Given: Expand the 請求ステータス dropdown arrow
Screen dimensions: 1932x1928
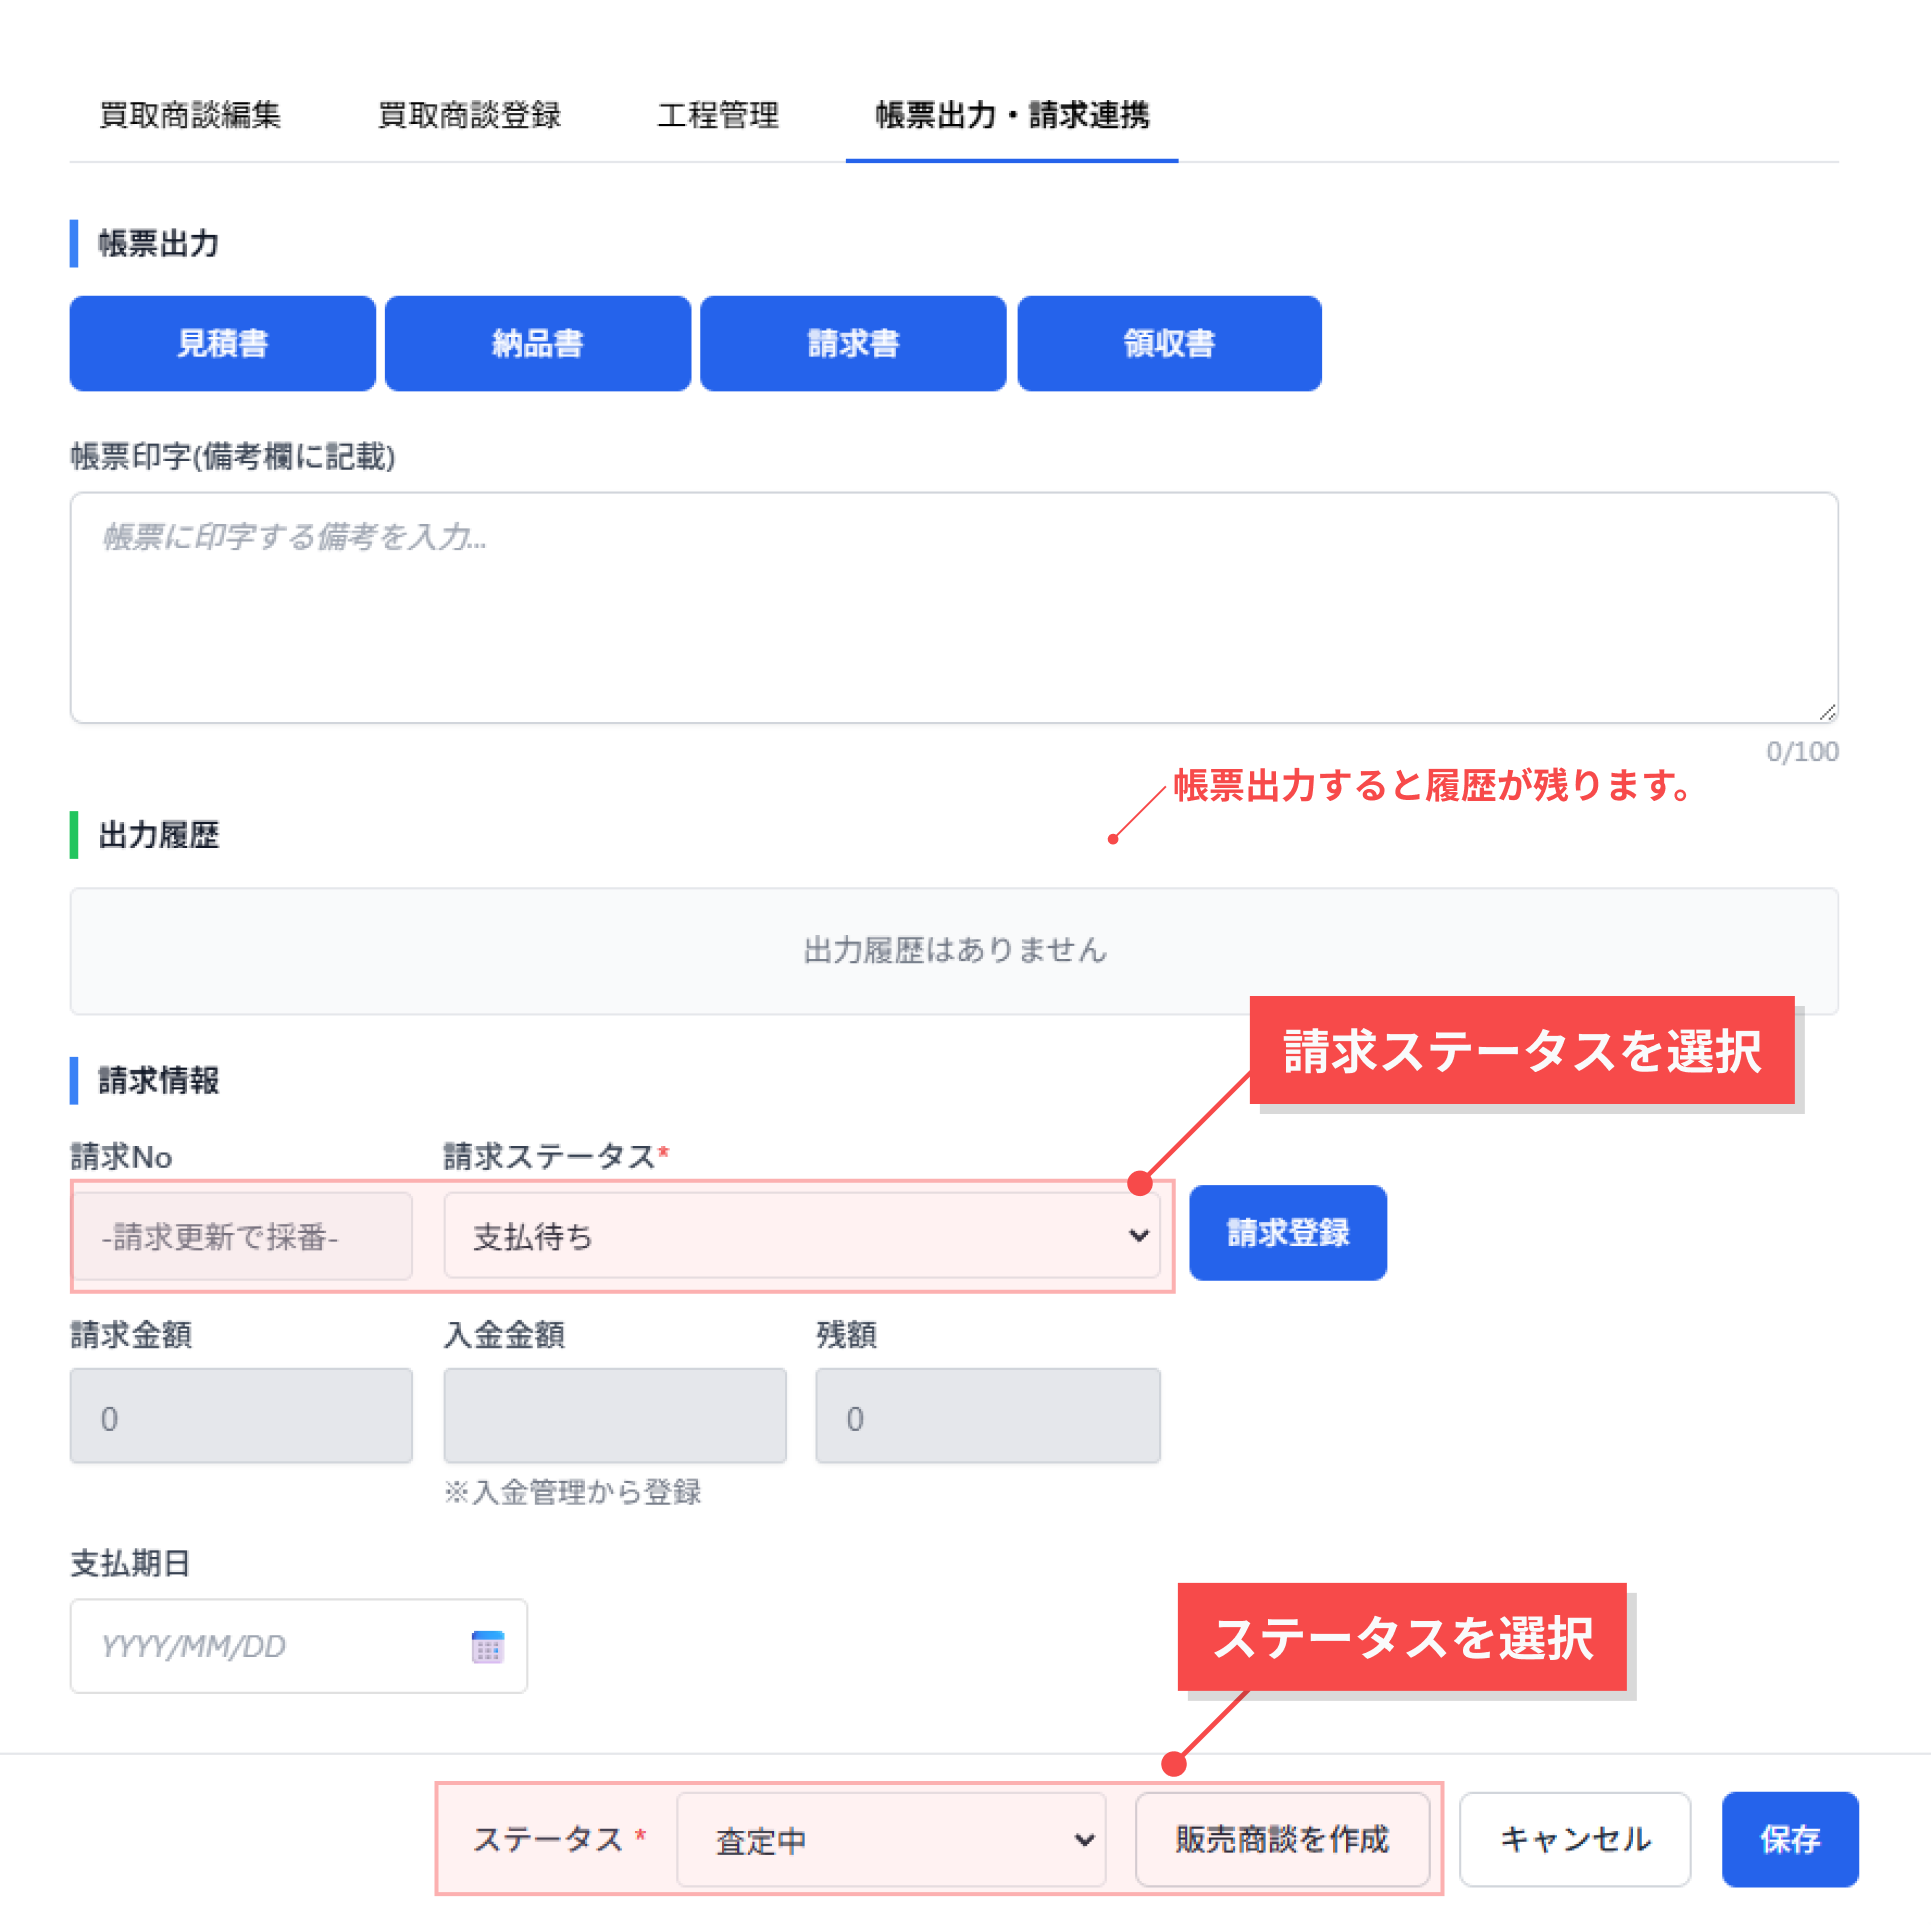Looking at the screenshot, I should 1138,1236.
